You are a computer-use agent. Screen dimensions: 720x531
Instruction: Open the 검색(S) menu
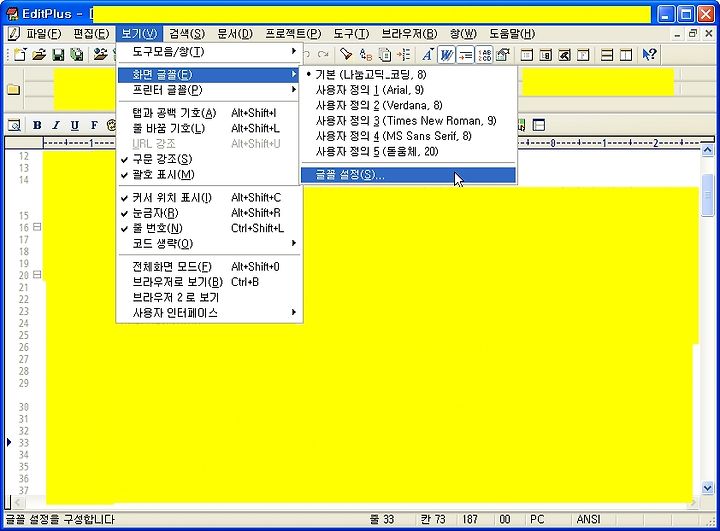click(187, 34)
